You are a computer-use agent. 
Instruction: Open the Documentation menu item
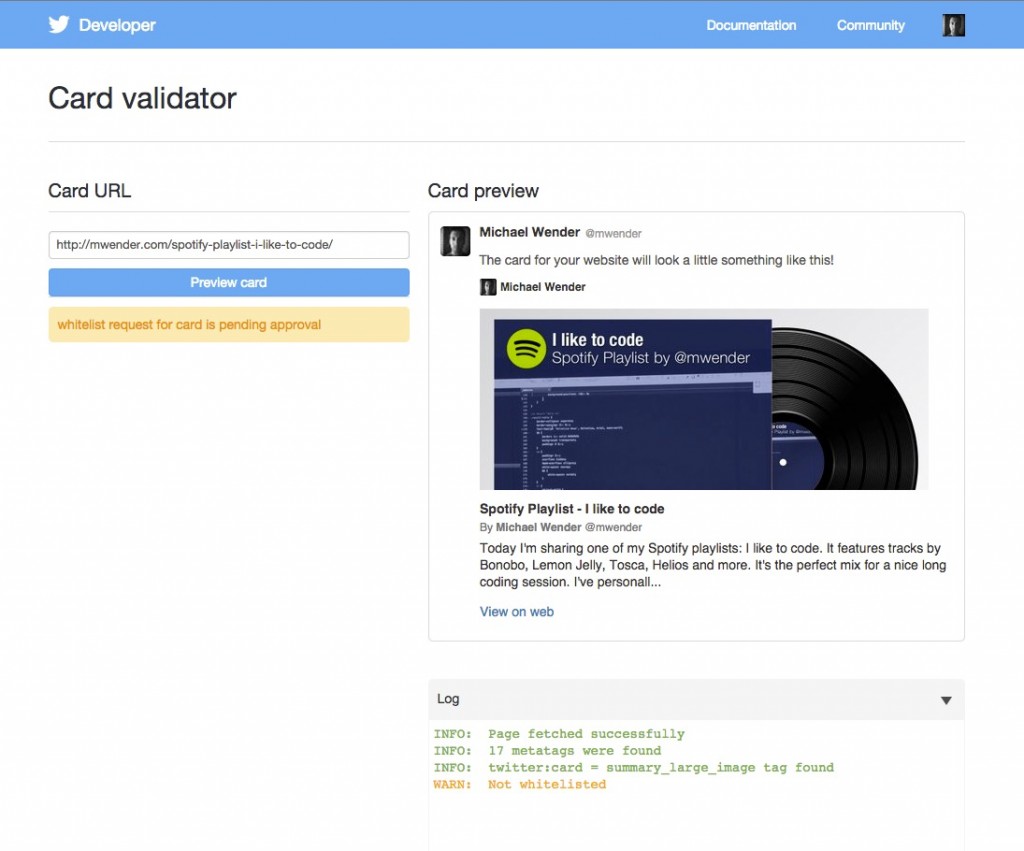point(751,25)
